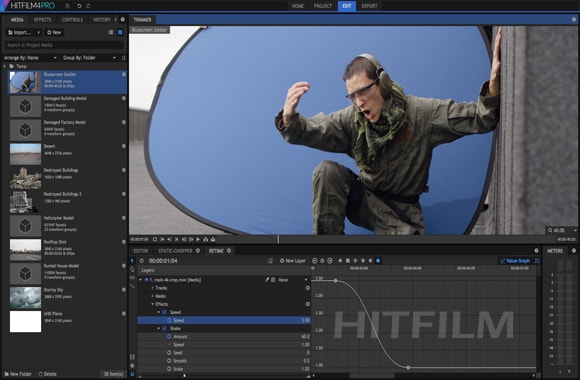Toggle the Value Graph button
The height and width of the screenshot is (380, 580).
point(515,261)
